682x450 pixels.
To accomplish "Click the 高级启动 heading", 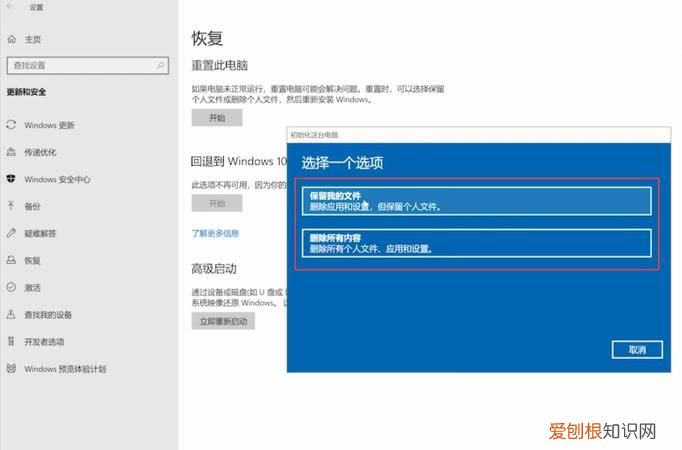I will [214, 269].
